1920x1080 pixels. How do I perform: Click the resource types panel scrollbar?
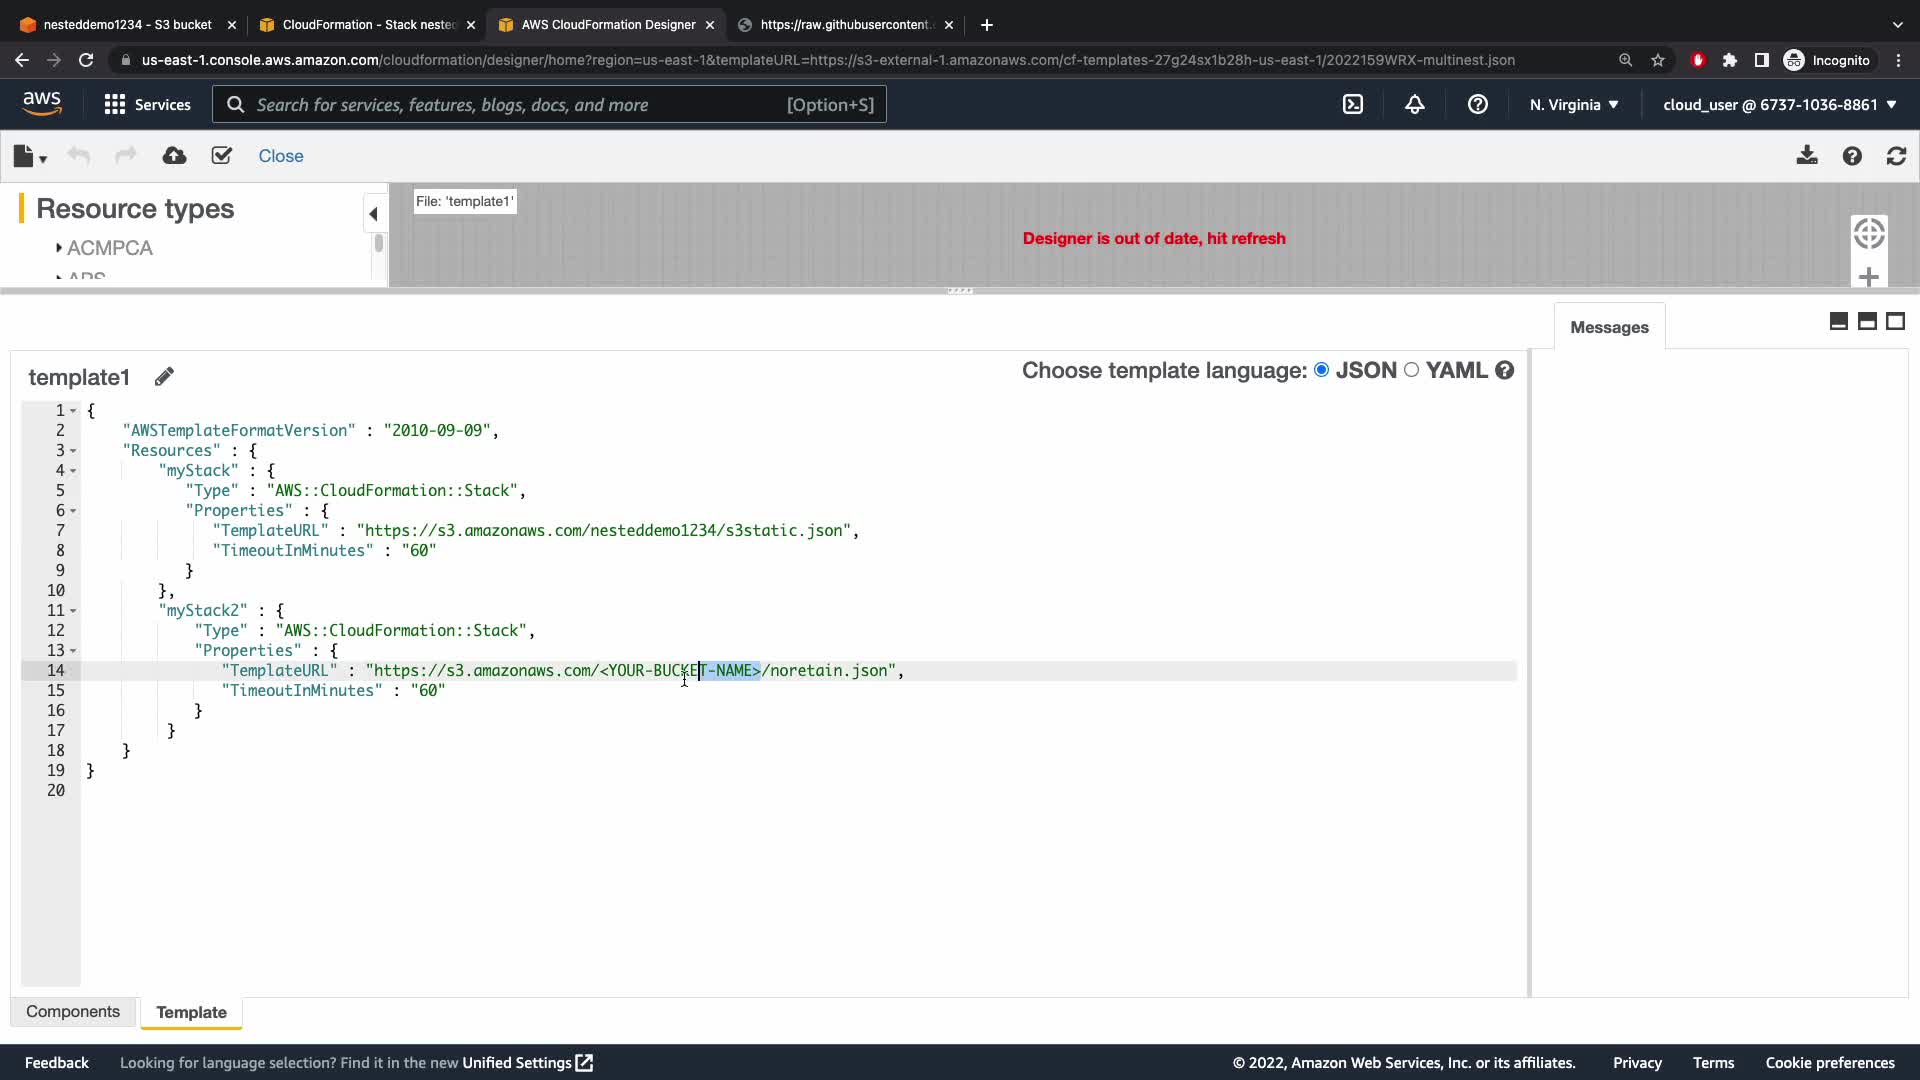pyautogui.click(x=378, y=244)
